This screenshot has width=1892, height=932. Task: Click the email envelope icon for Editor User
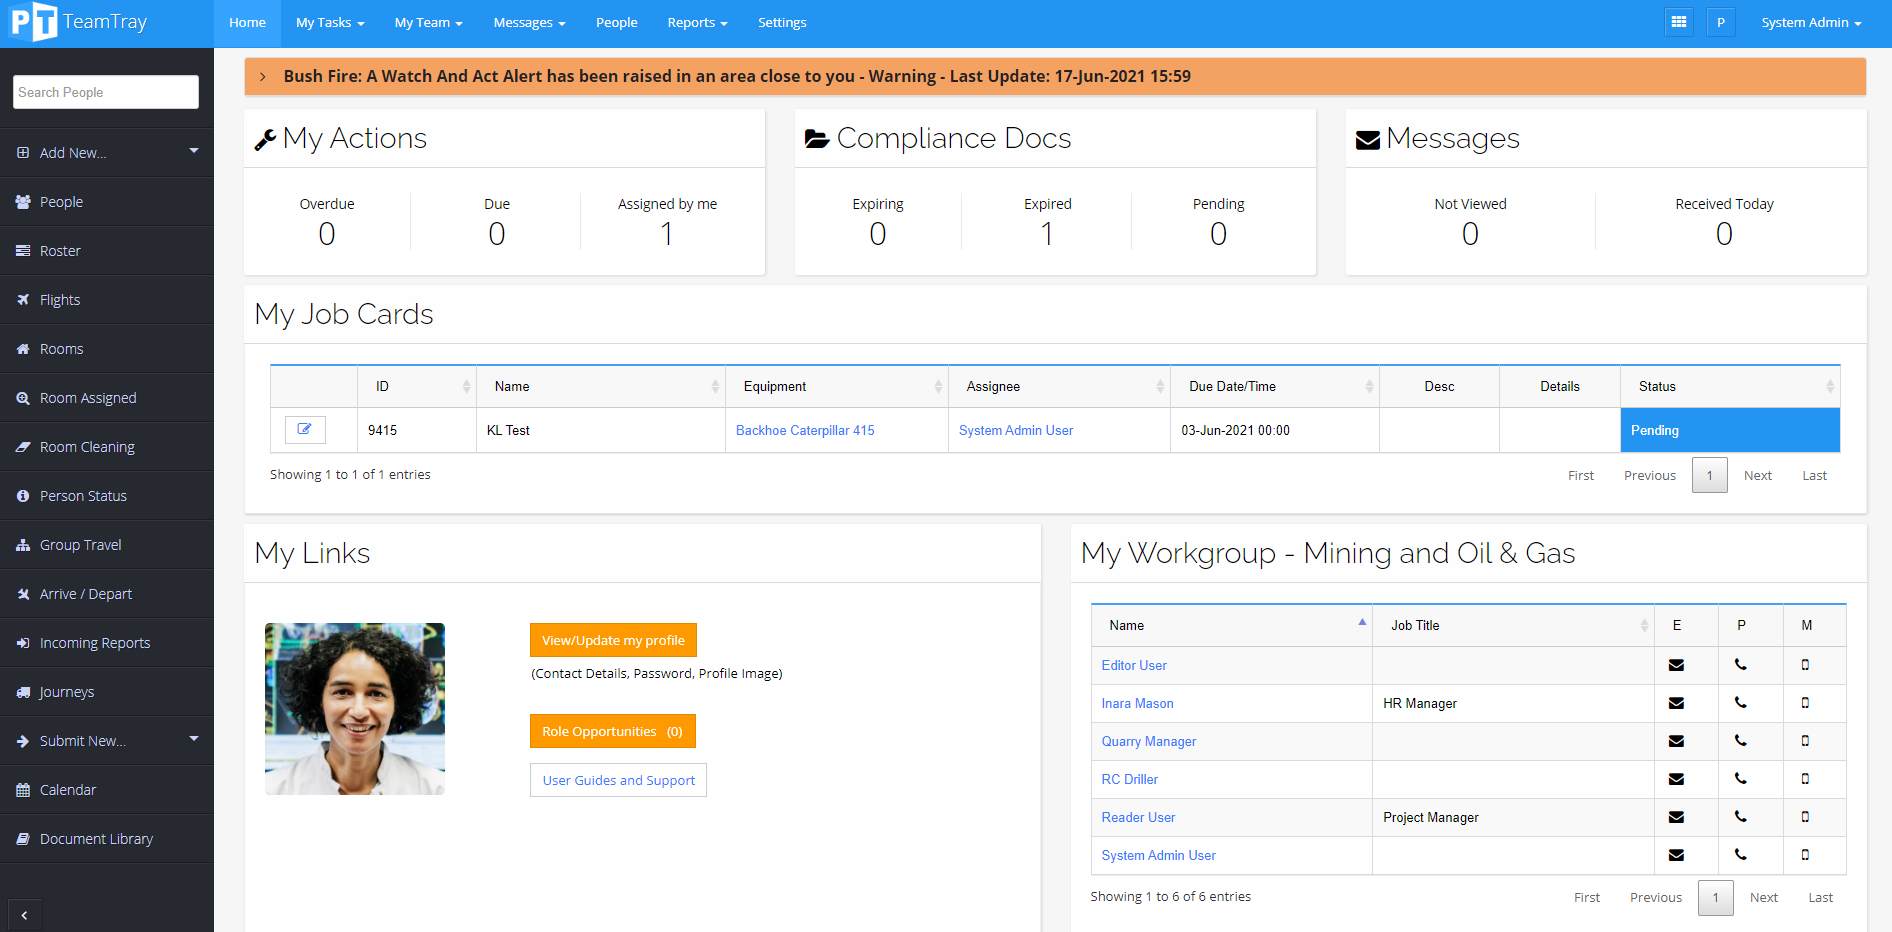1677,665
